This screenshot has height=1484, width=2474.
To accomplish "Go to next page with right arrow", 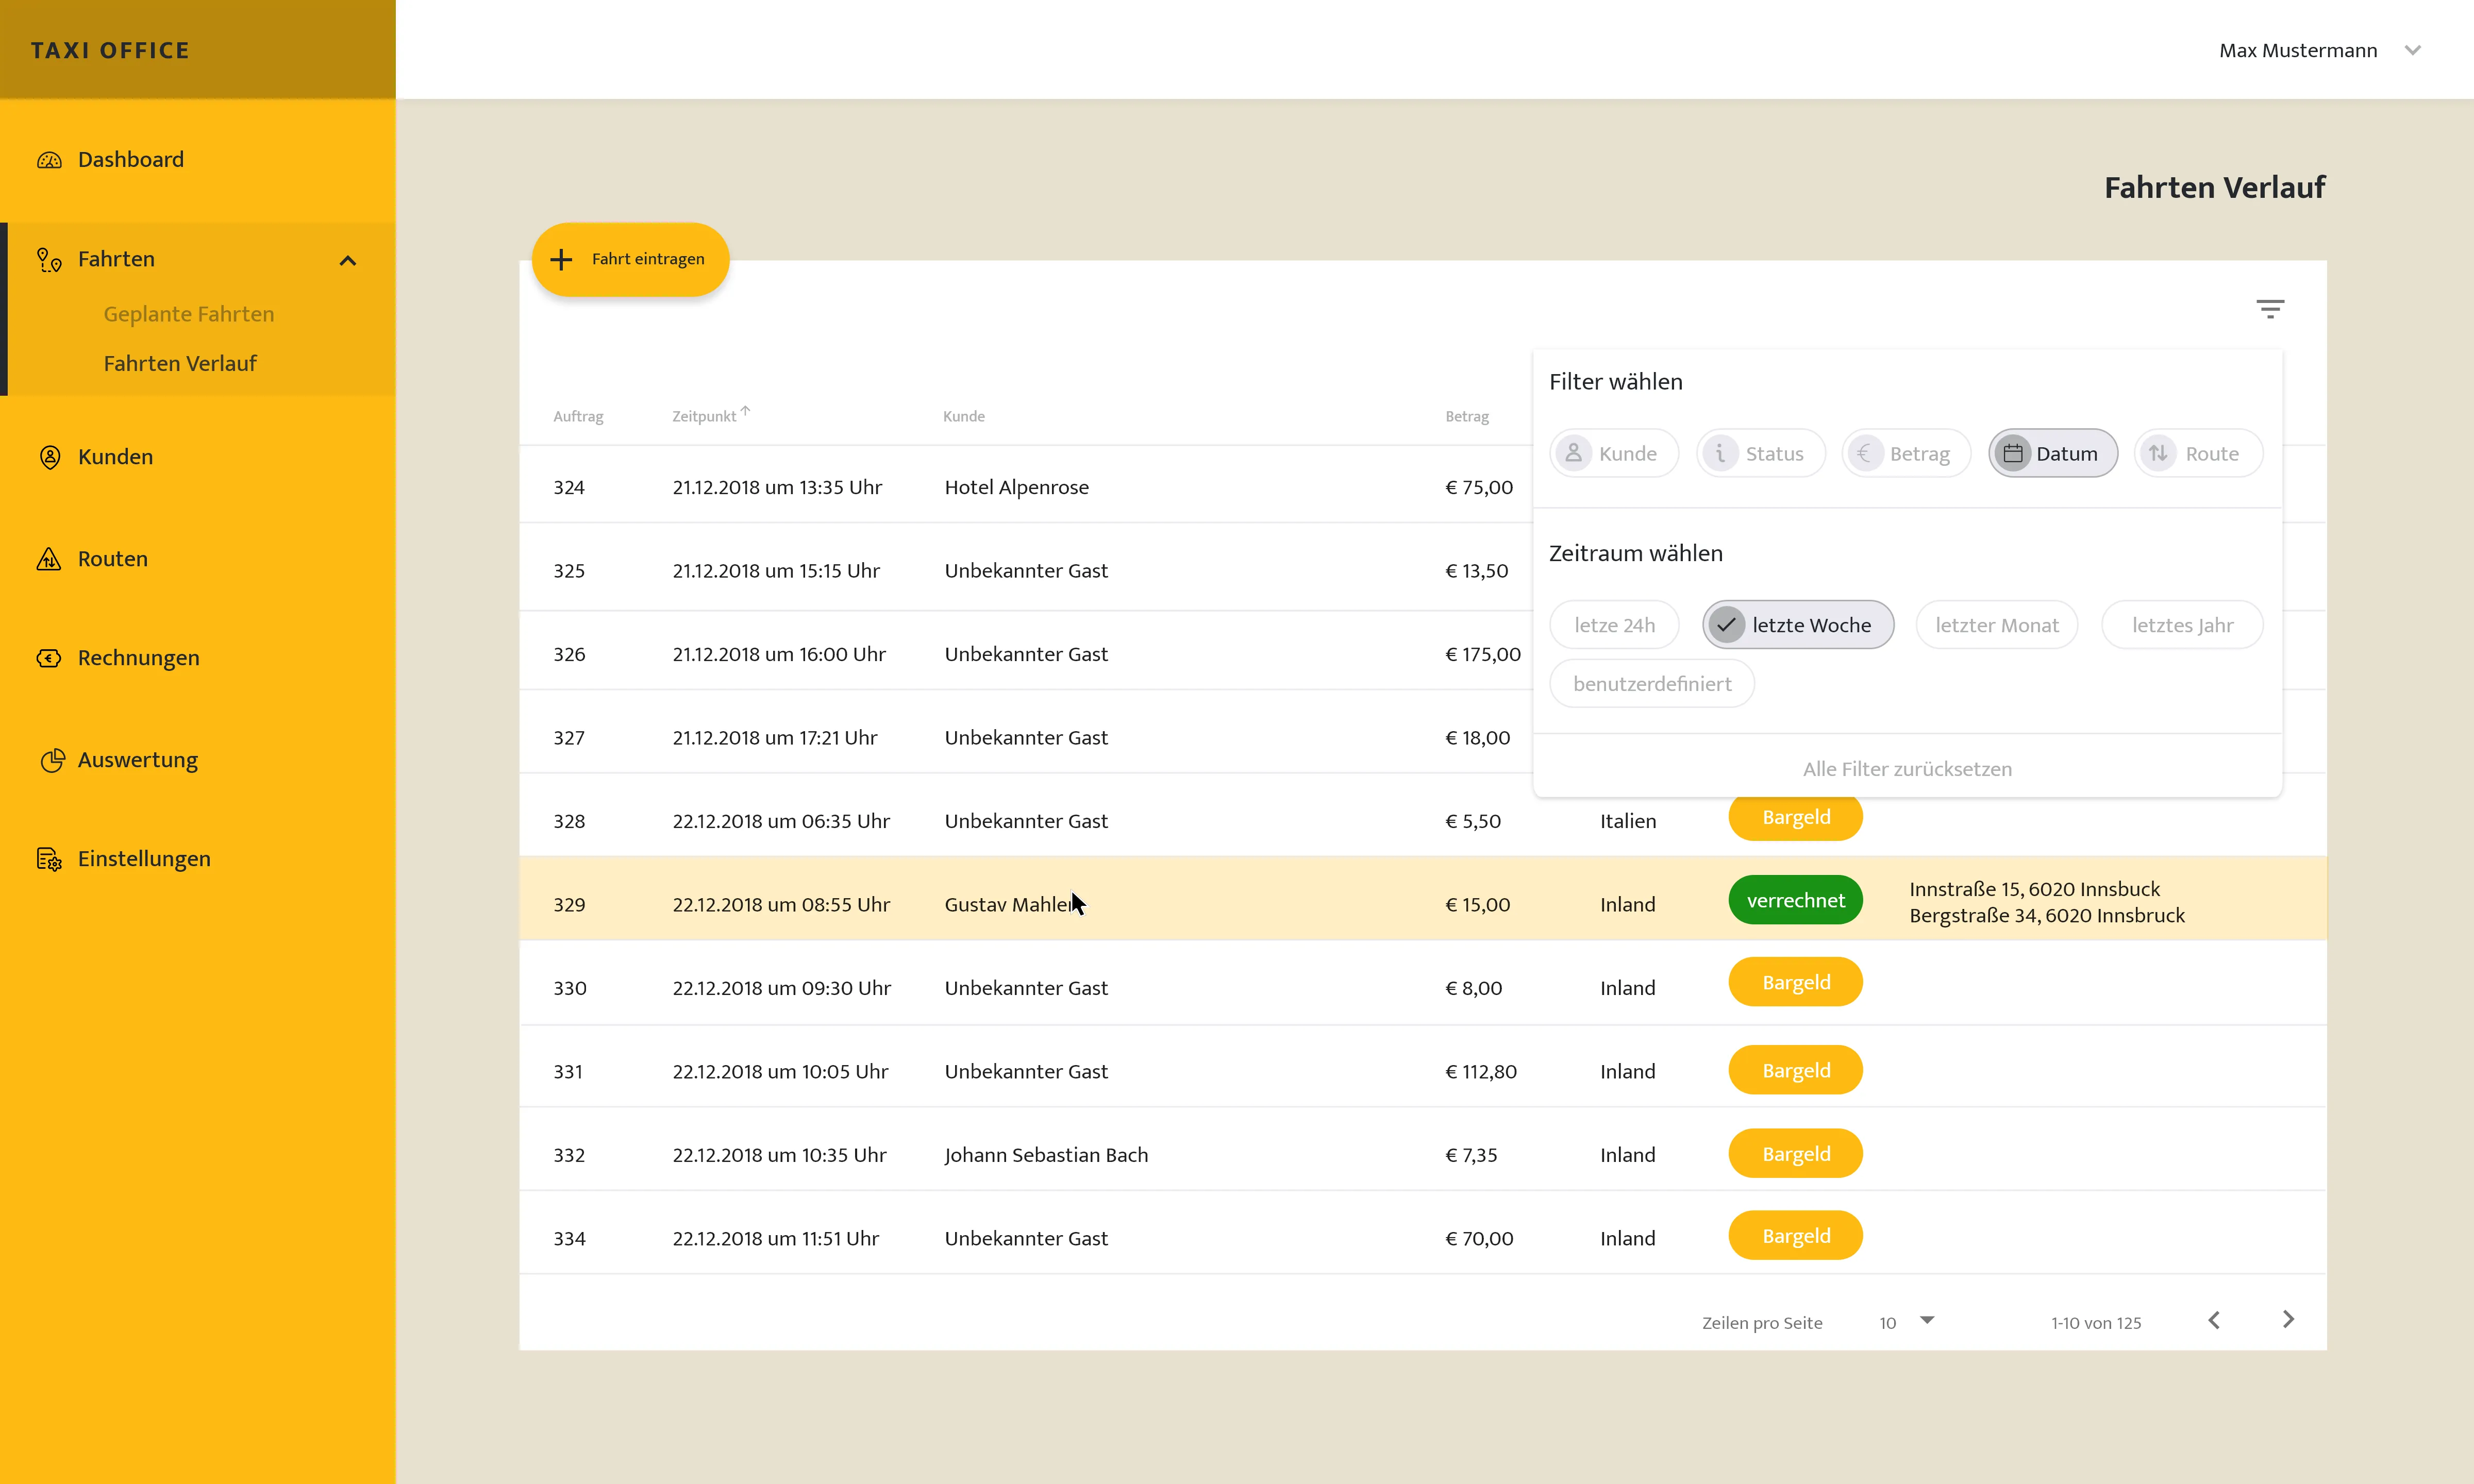I will [2288, 1320].
